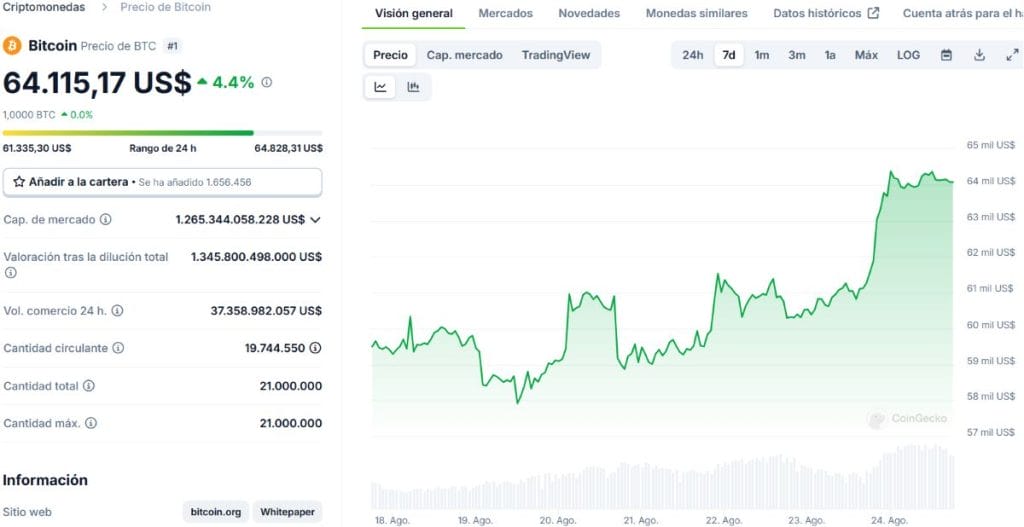This screenshot has height=527, width=1024.
Task: Click 24h low 61.335,30 US$
Action: pyautogui.click(x=37, y=148)
